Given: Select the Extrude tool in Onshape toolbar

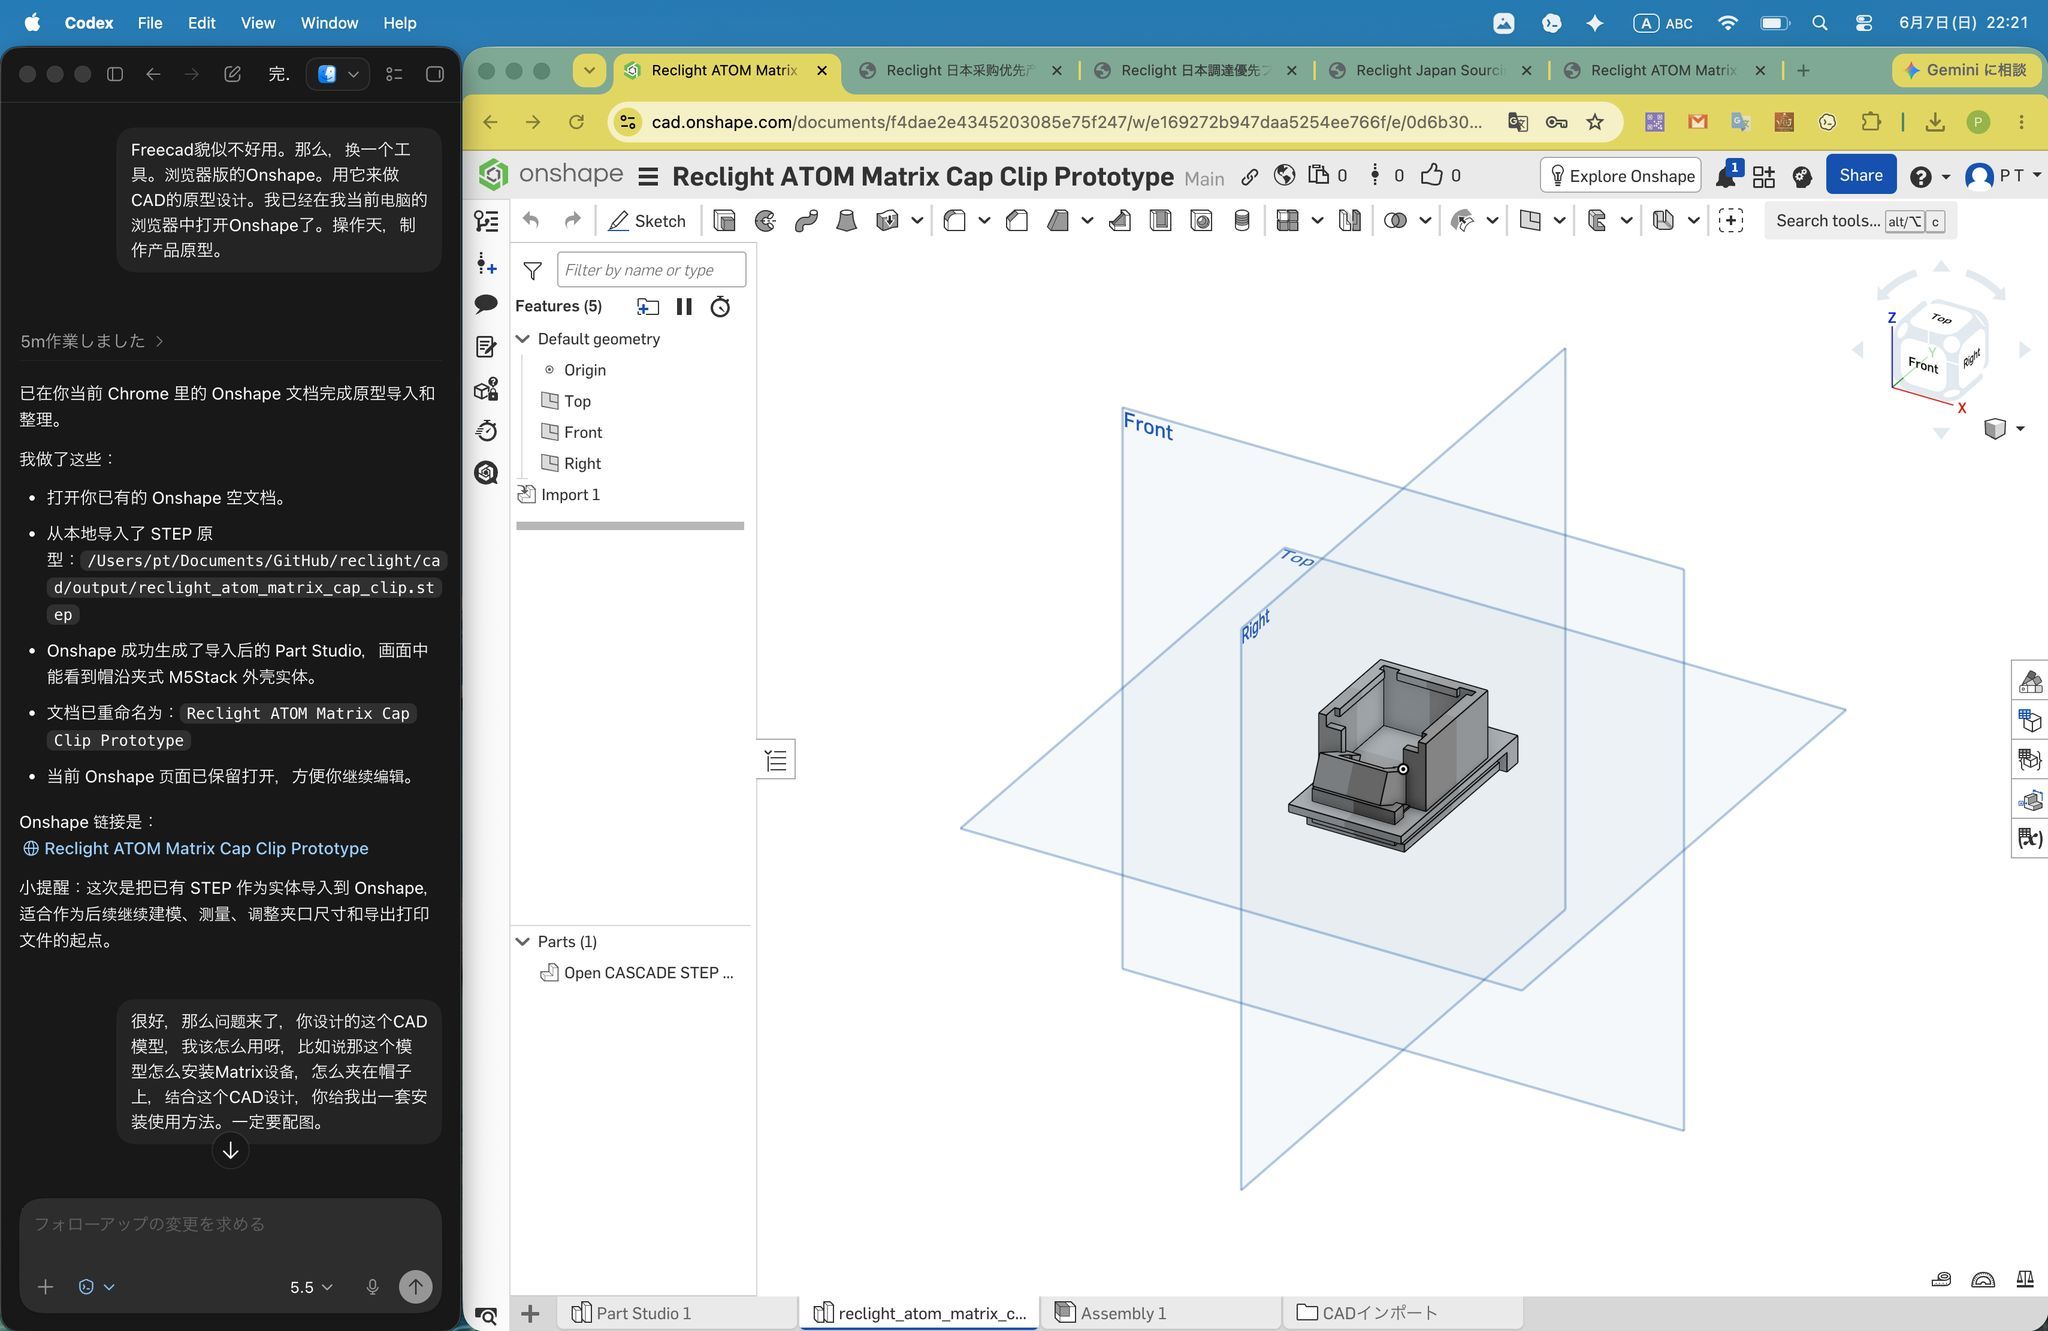Looking at the screenshot, I should pos(724,221).
